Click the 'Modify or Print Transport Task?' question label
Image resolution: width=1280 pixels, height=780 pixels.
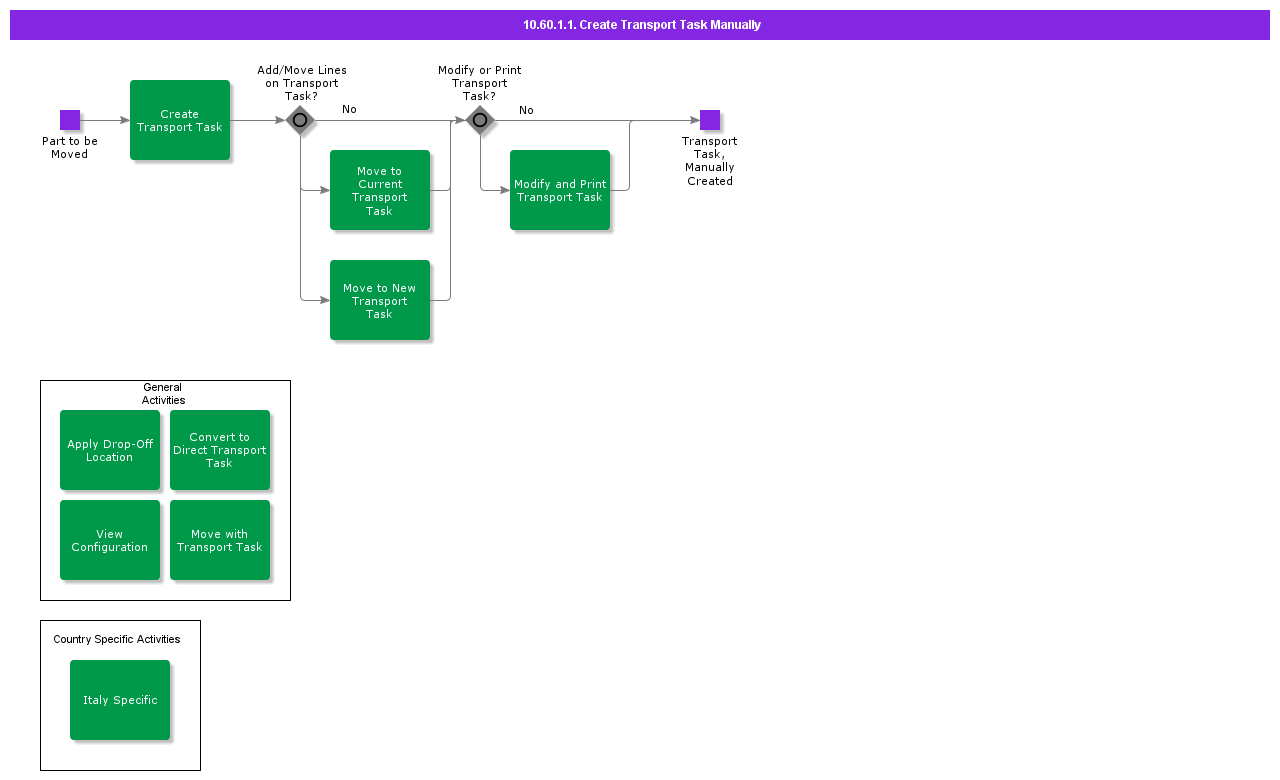tap(480, 83)
